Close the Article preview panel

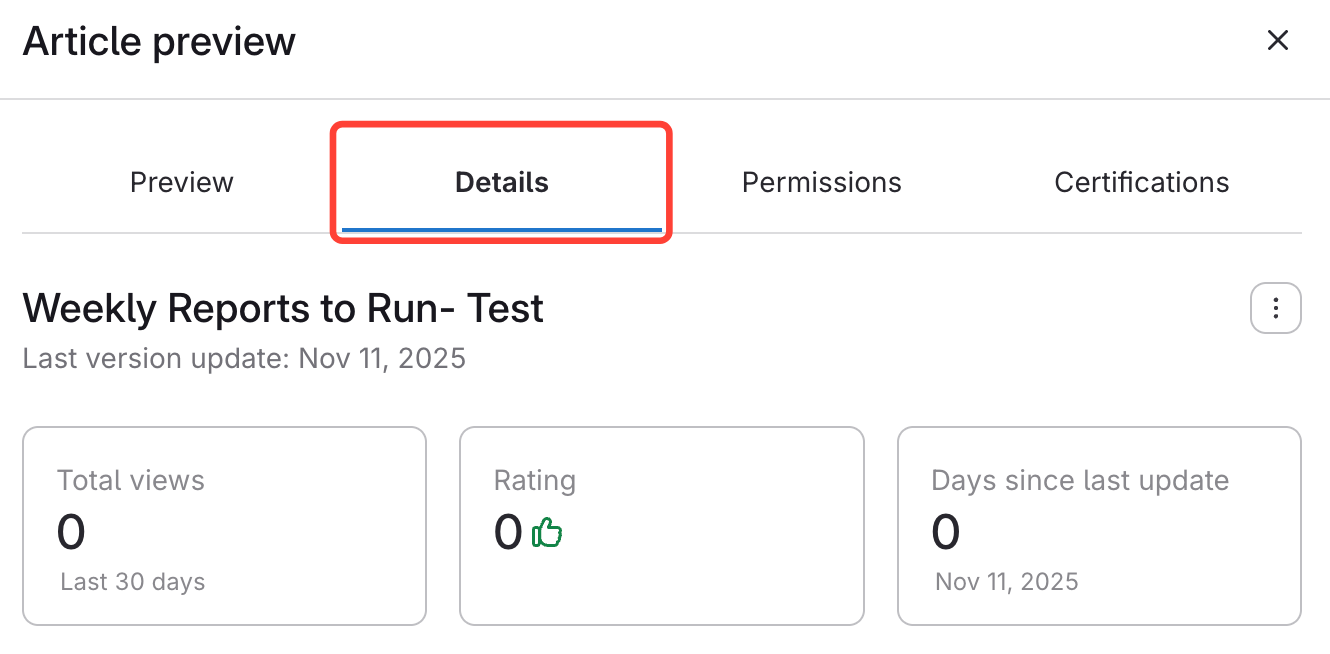(x=1277, y=41)
